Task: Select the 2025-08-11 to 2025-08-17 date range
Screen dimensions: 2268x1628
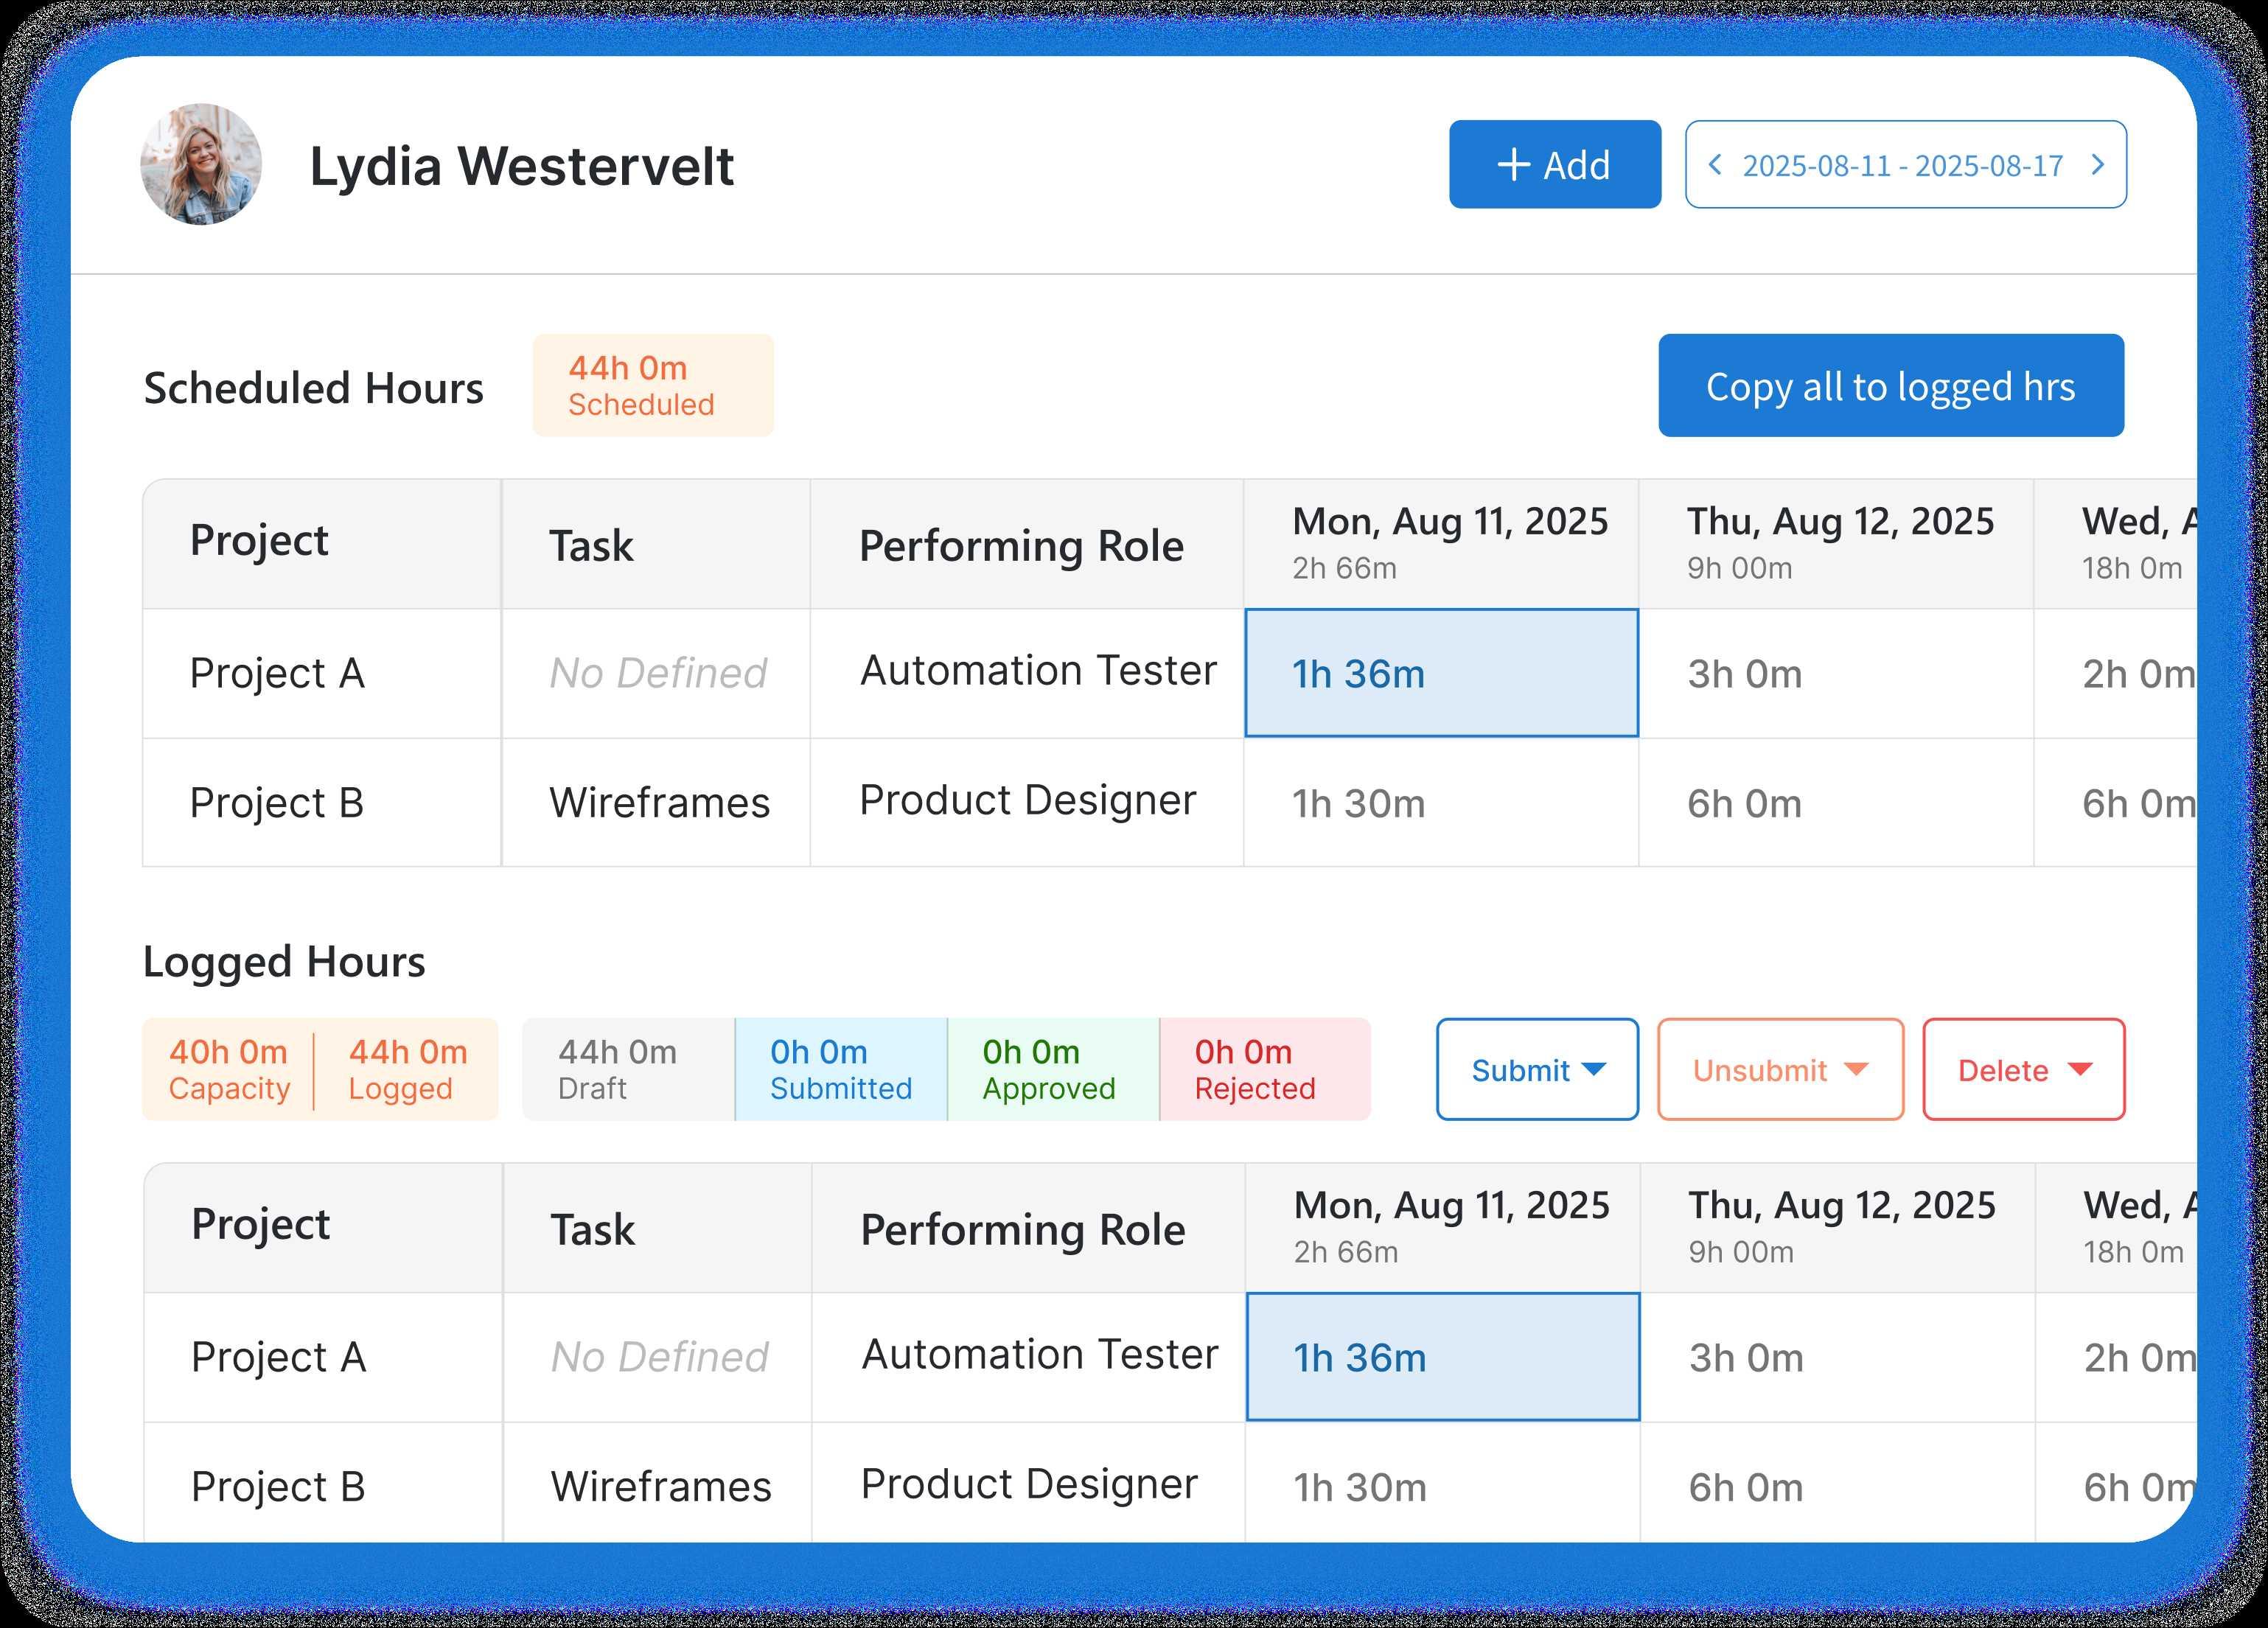Action: click(1902, 165)
